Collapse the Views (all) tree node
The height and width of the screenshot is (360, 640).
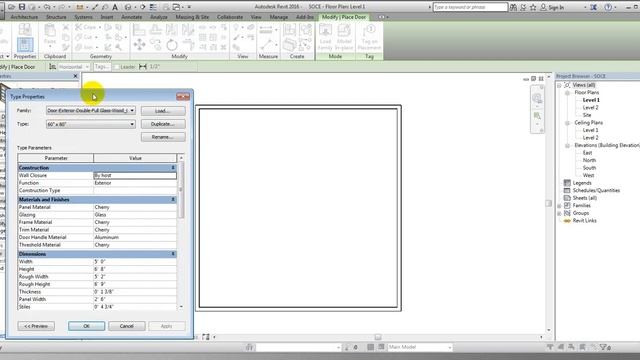559,85
